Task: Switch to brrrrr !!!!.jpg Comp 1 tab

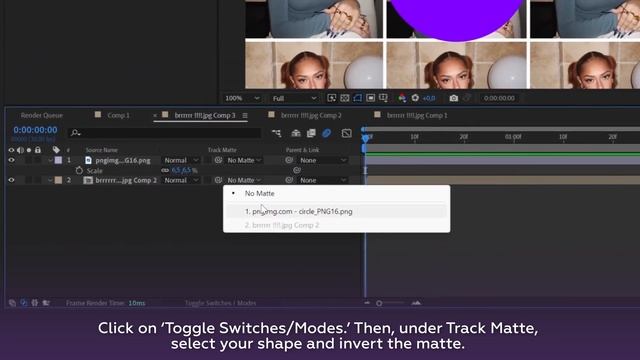Action: tap(417, 116)
